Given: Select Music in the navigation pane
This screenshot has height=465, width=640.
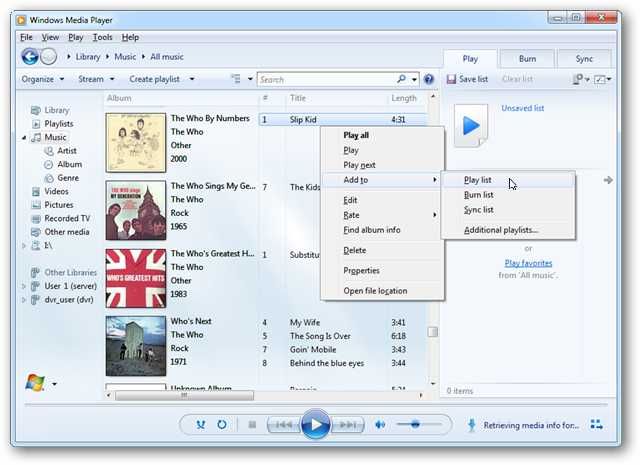Looking at the screenshot, I should pos(55,137).
